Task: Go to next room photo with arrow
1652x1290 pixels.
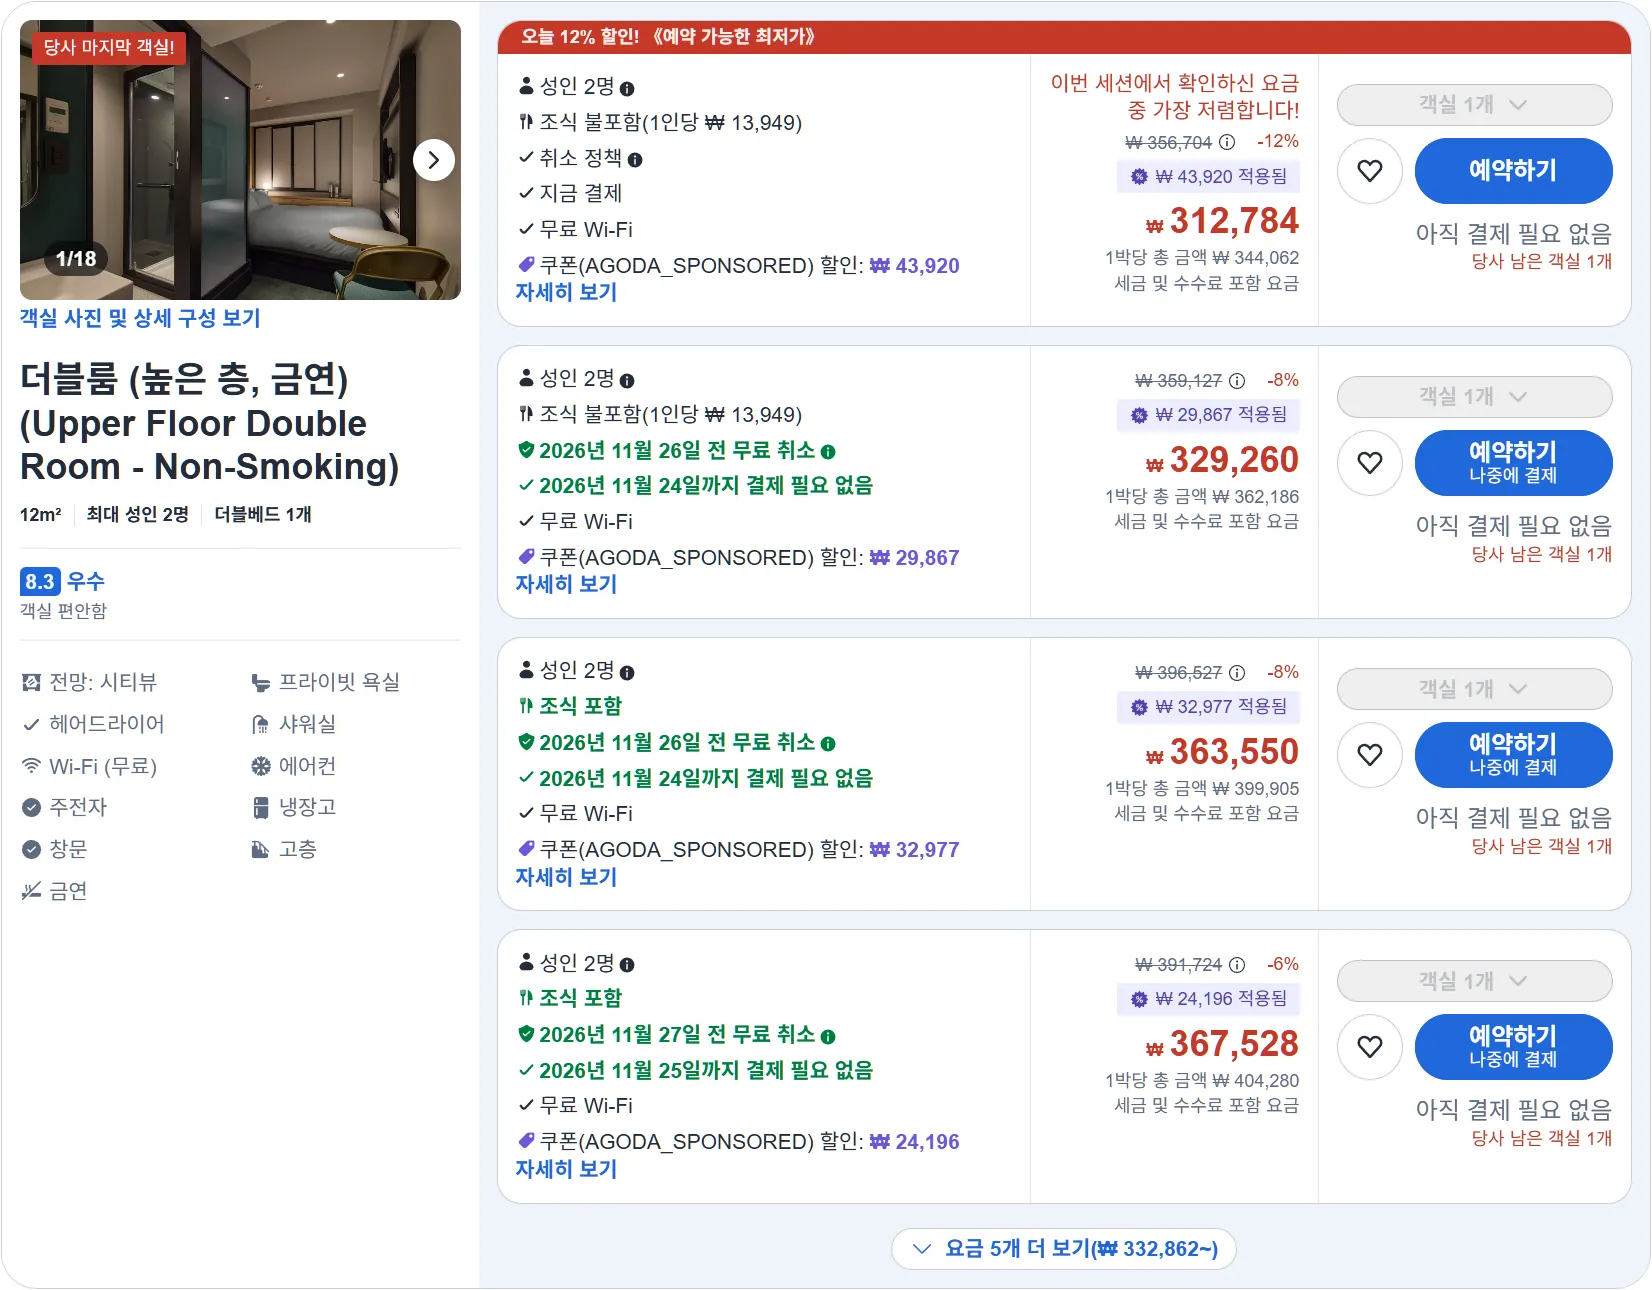Action: click(434, 160)
